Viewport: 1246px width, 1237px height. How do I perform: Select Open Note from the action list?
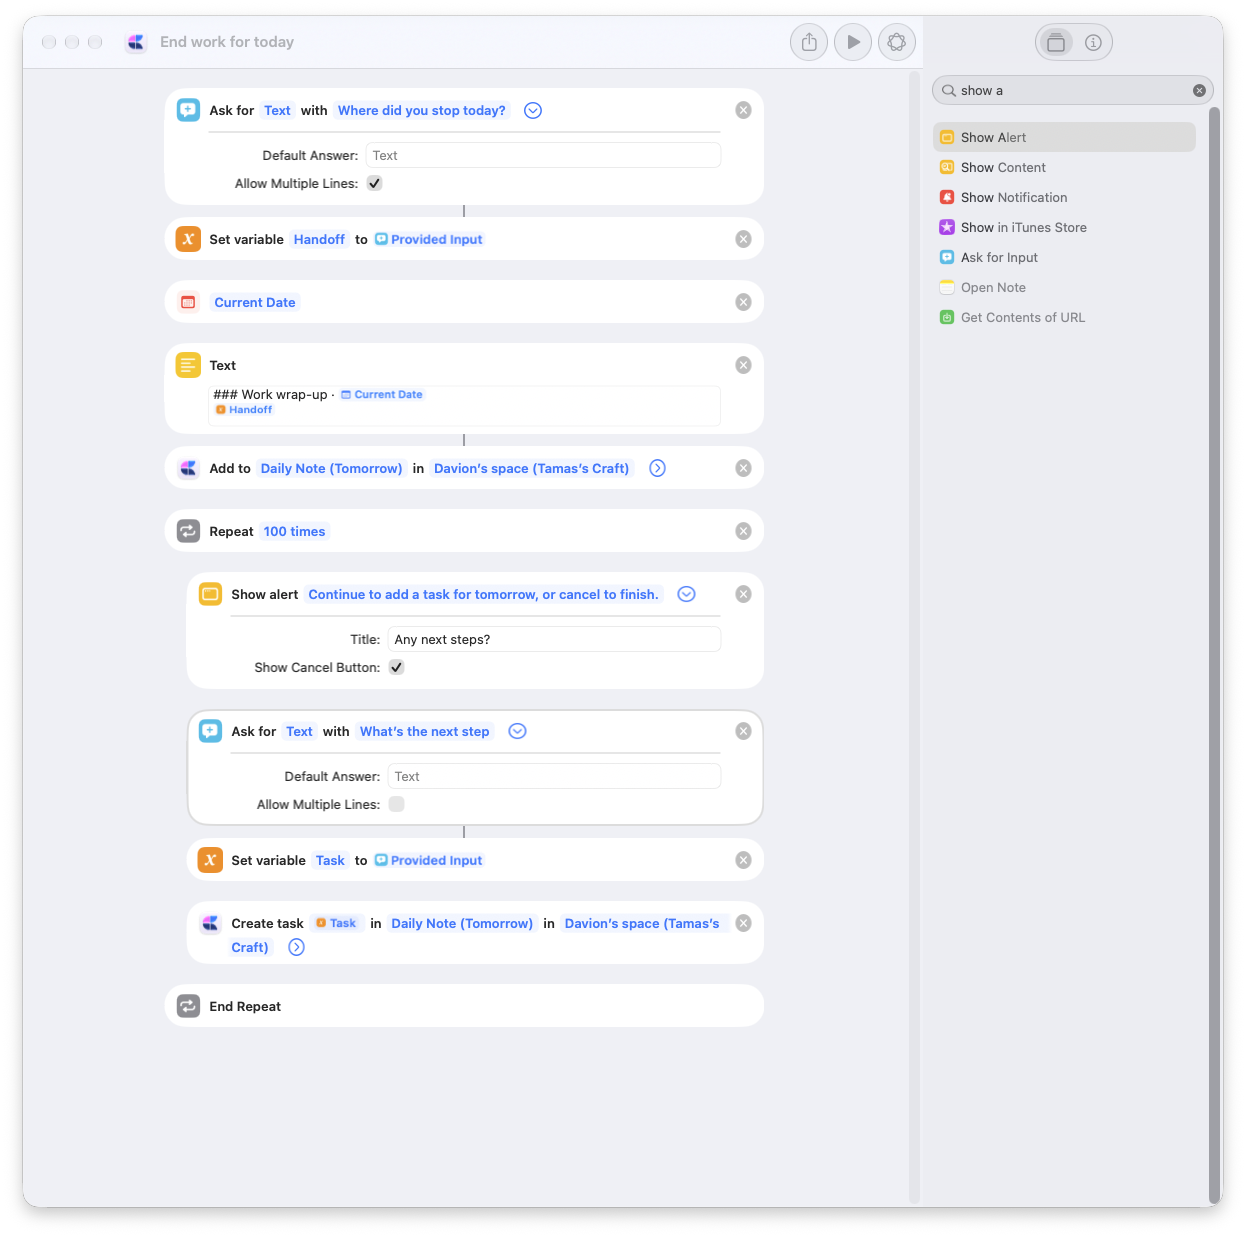coord(1064,287)
